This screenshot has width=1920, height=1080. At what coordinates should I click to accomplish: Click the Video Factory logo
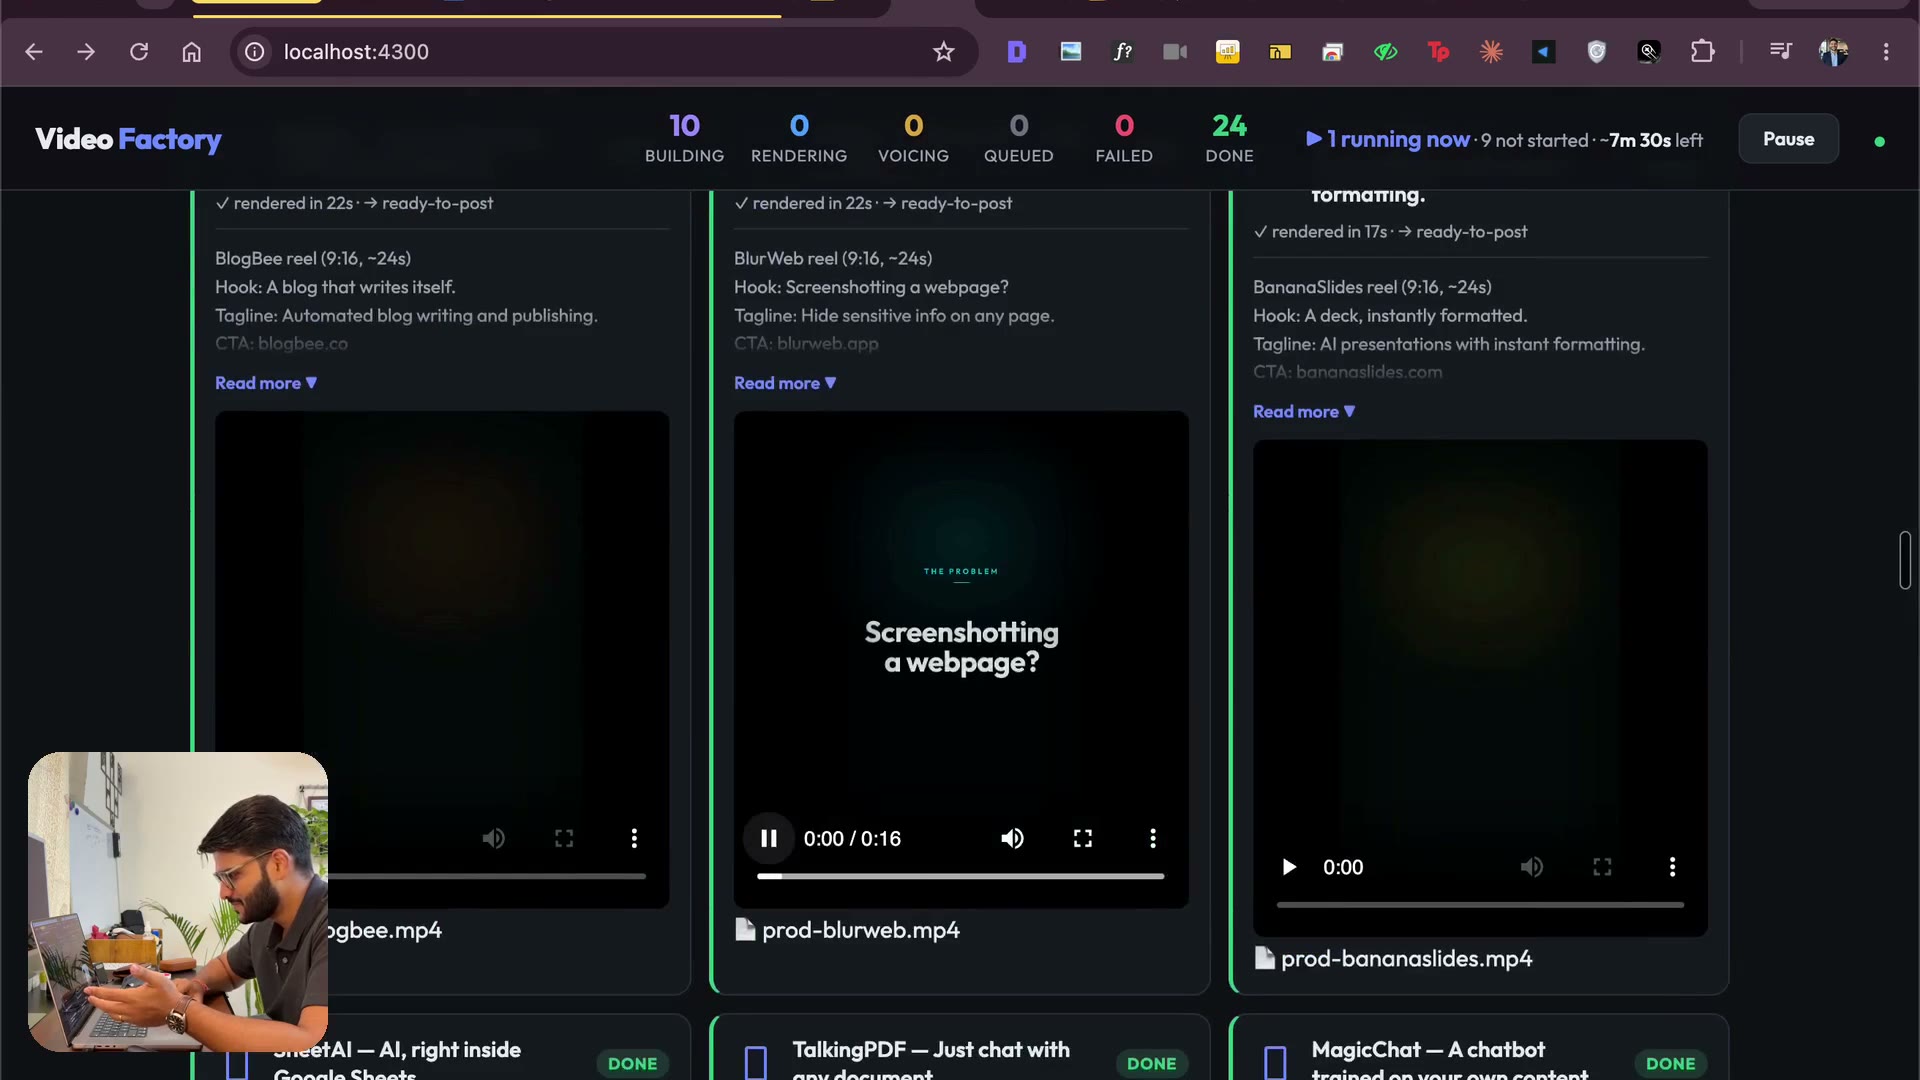(x=128, y=139)
